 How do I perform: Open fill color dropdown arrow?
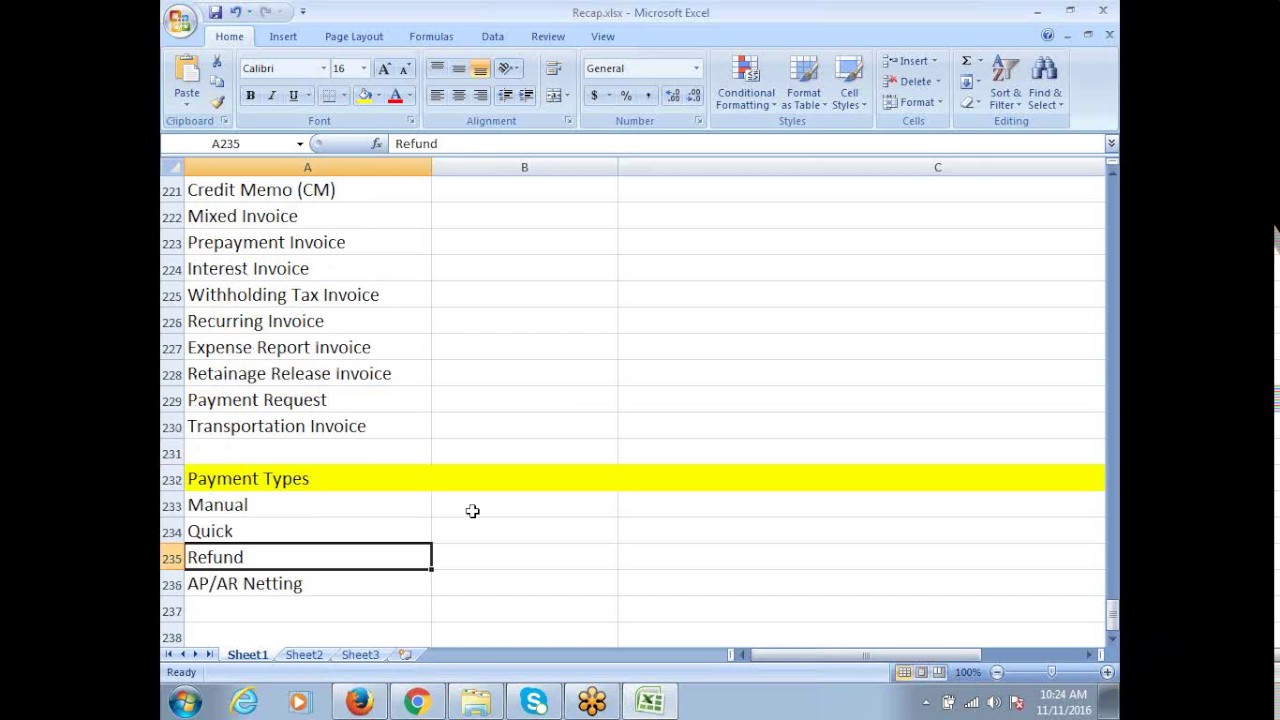coord(378,96)
